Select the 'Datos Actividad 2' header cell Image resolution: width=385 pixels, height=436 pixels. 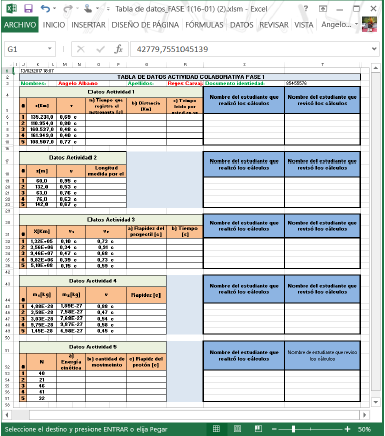coord(73,158)
